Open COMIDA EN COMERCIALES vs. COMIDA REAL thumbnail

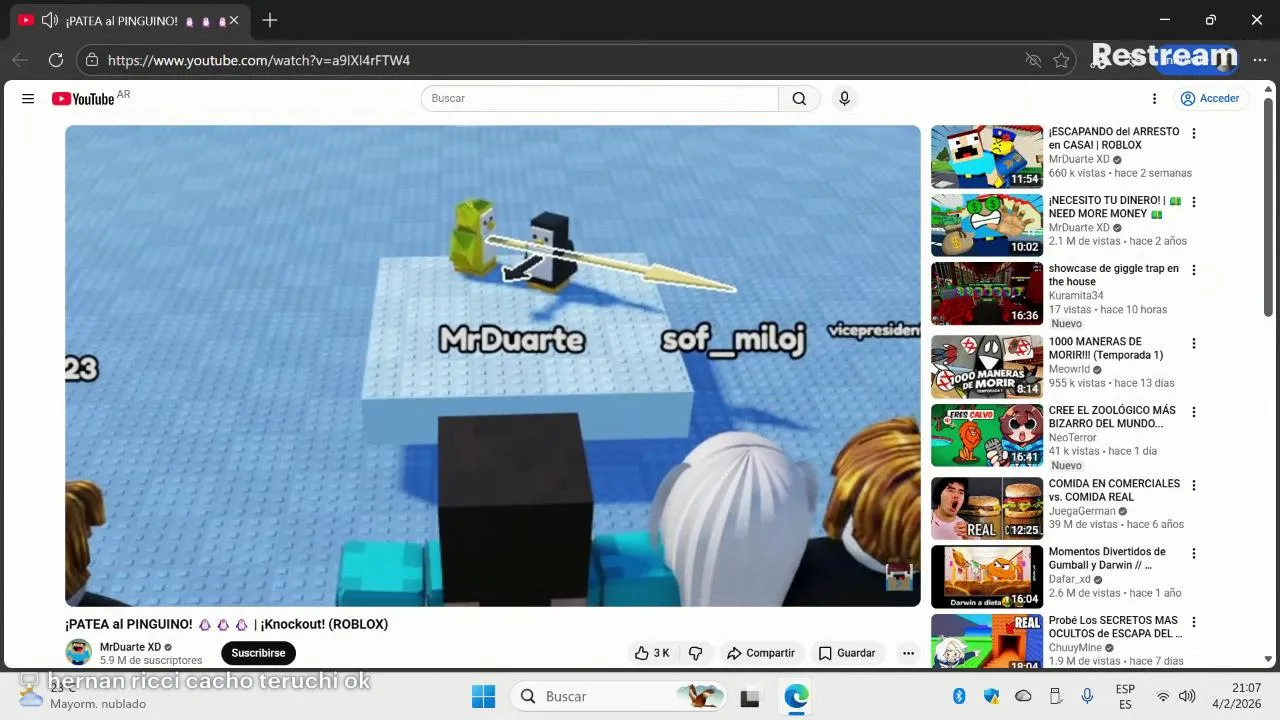click(987, 508)
